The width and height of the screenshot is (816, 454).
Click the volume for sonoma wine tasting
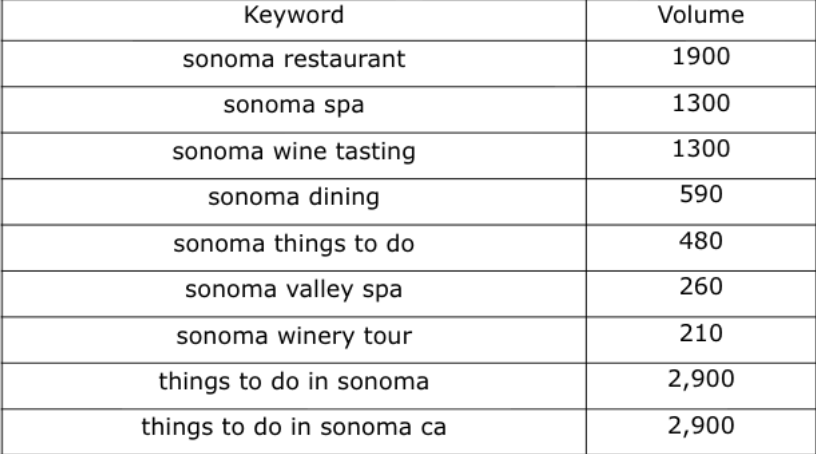(x=700, y=149)
